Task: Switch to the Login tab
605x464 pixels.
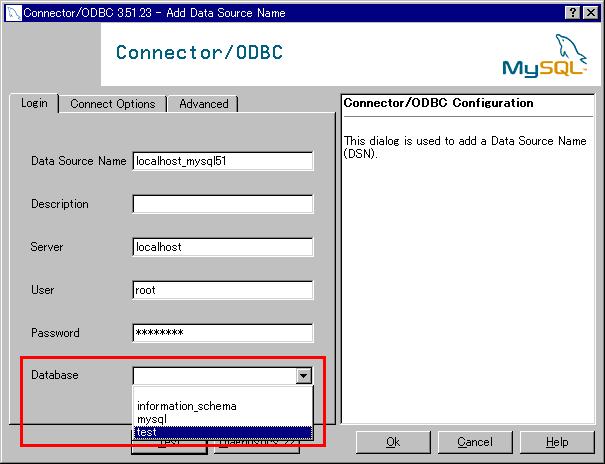Action: (34, 103)
